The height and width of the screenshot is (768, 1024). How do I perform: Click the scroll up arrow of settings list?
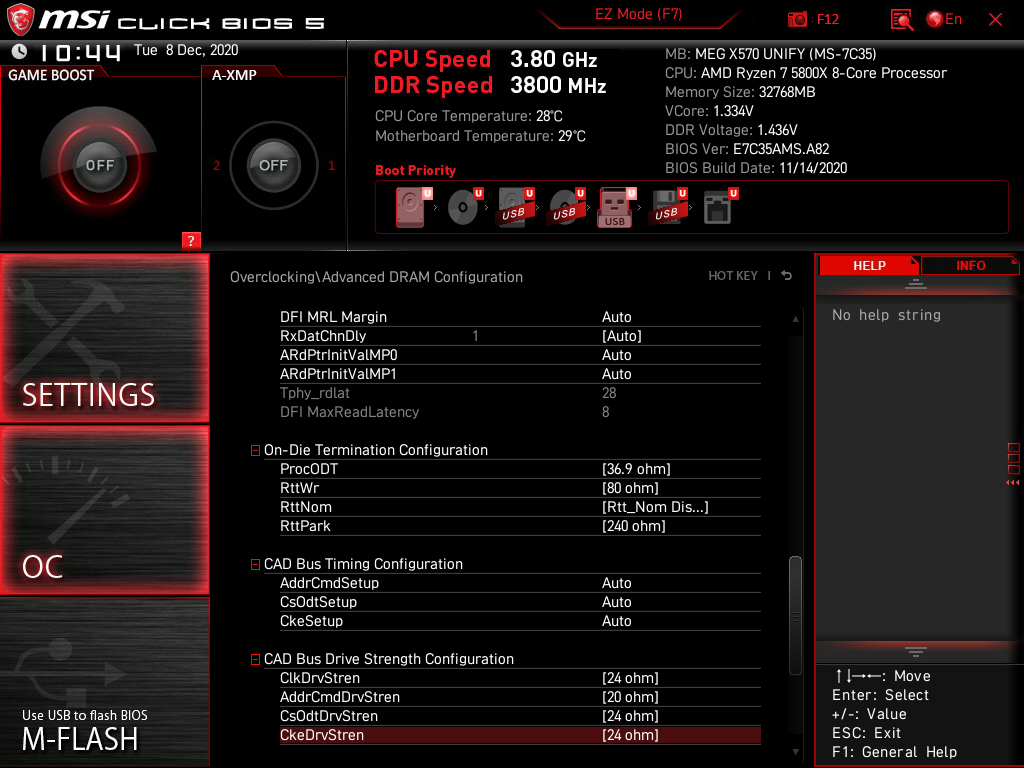pyautogui.click(x=795, y=319)
